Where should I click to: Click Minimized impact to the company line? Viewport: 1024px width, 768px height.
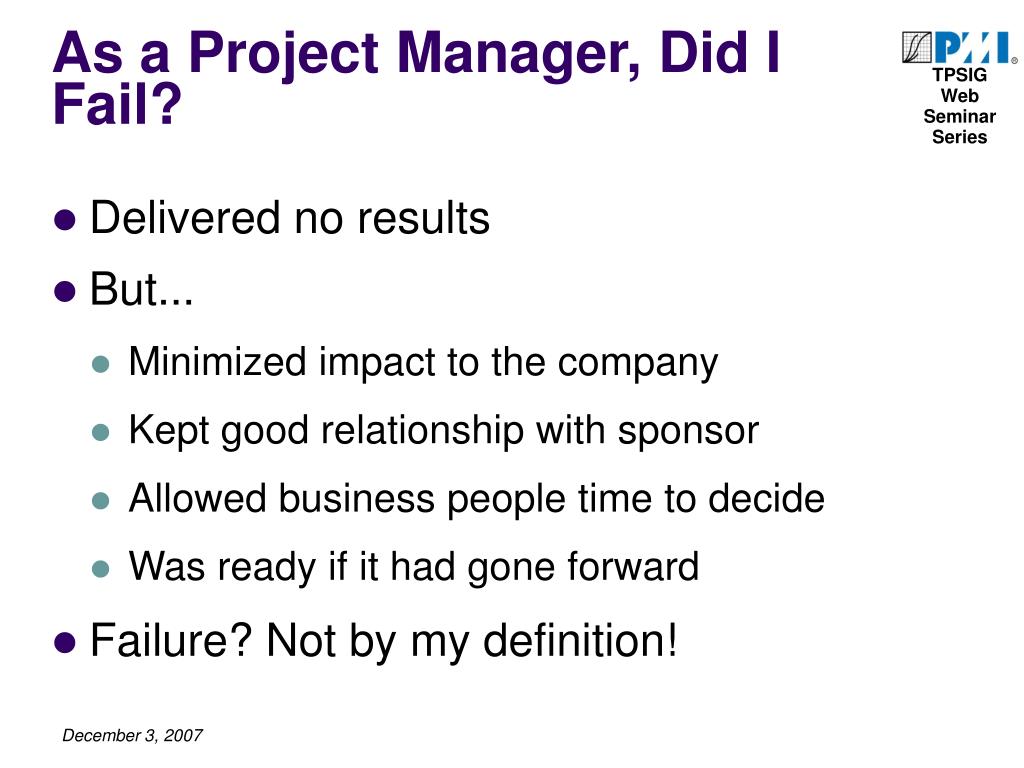pos(423,363)
